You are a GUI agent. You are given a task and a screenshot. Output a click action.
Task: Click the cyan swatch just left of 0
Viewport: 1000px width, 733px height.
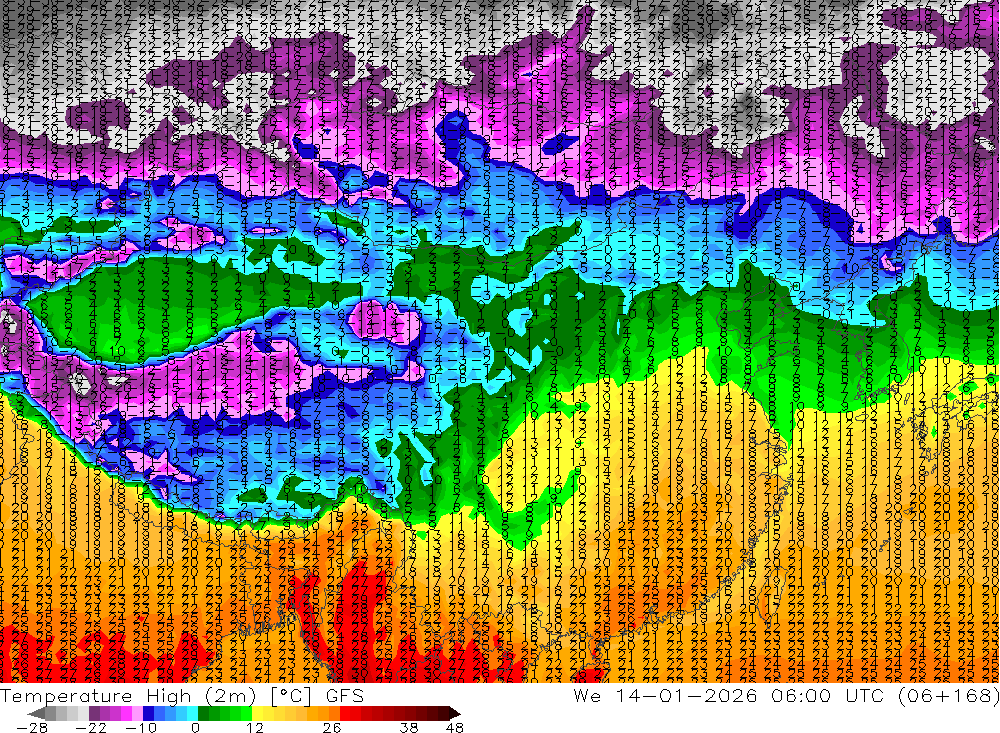point(192,714)
